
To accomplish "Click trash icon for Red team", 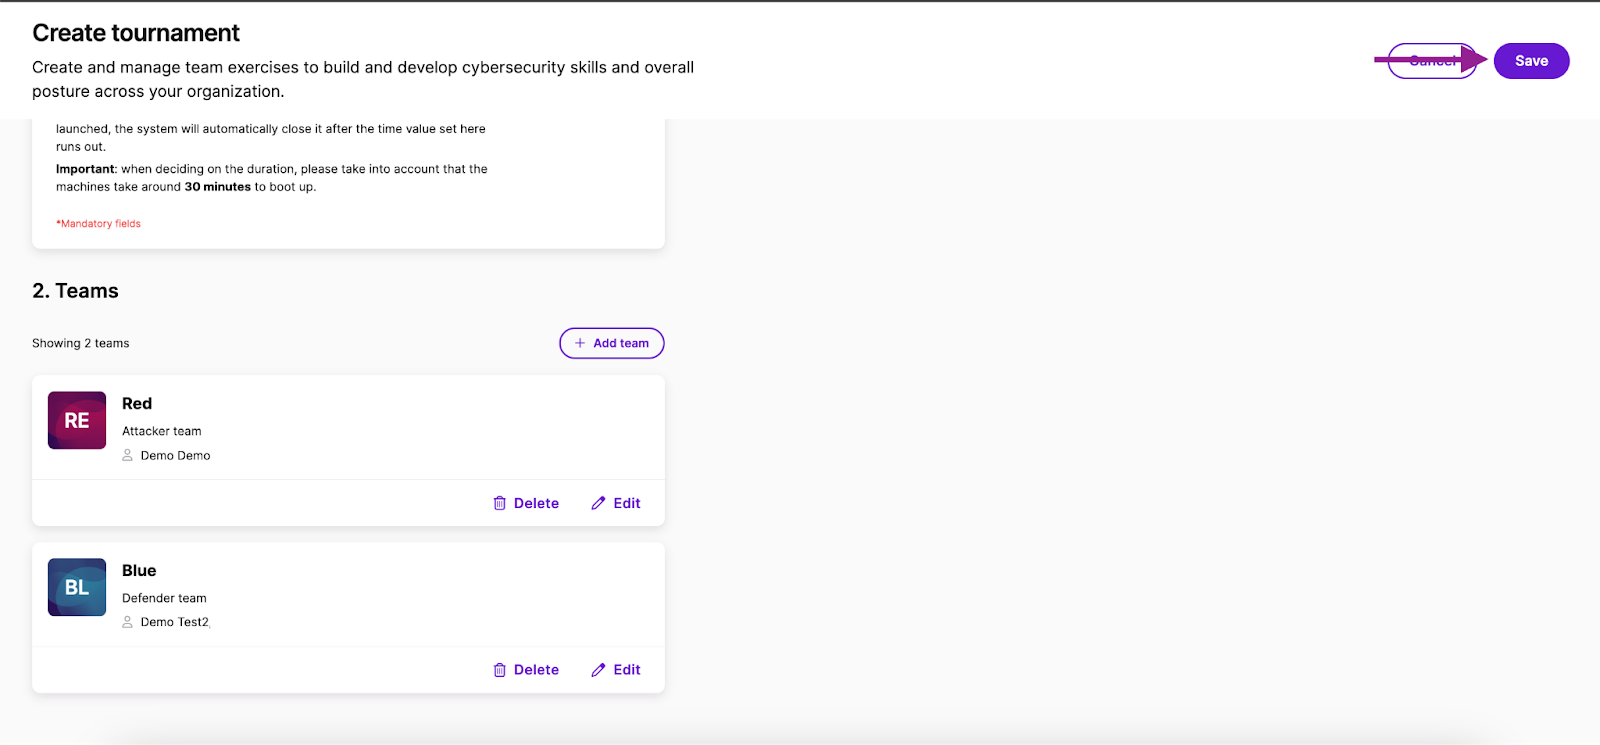I will [500, 503].
